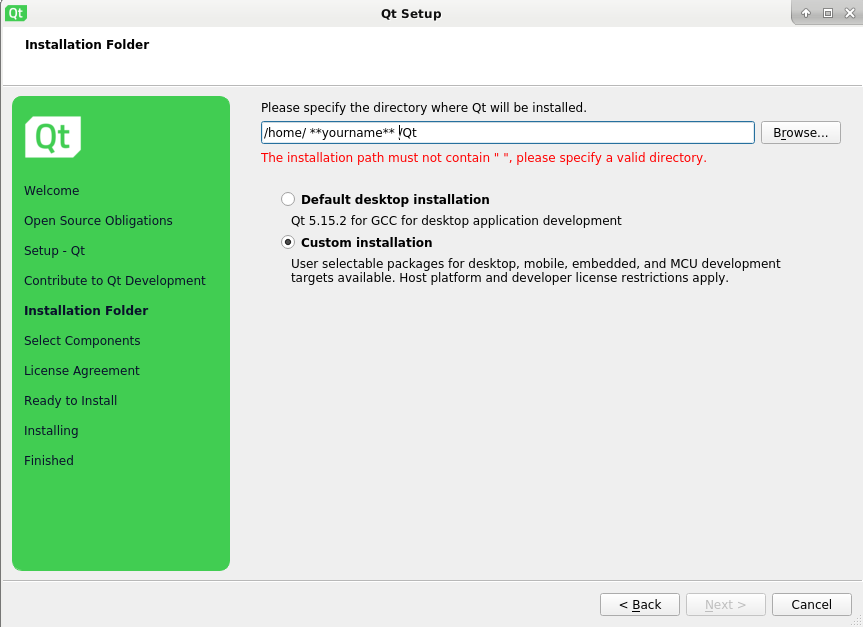
Task: Click the Installing step in the sidebar
Action: pyautogui.click(x=51, y=430)
